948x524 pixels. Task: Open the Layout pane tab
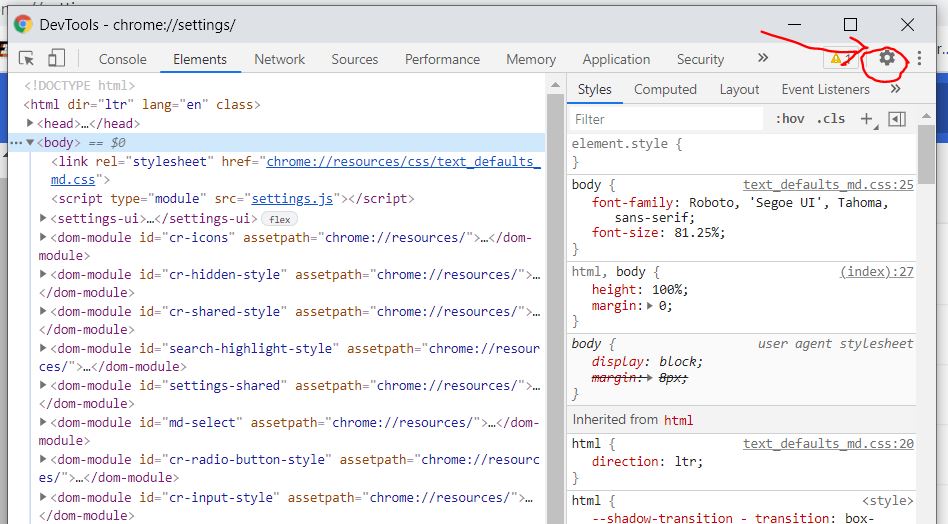tap(739, 89)
